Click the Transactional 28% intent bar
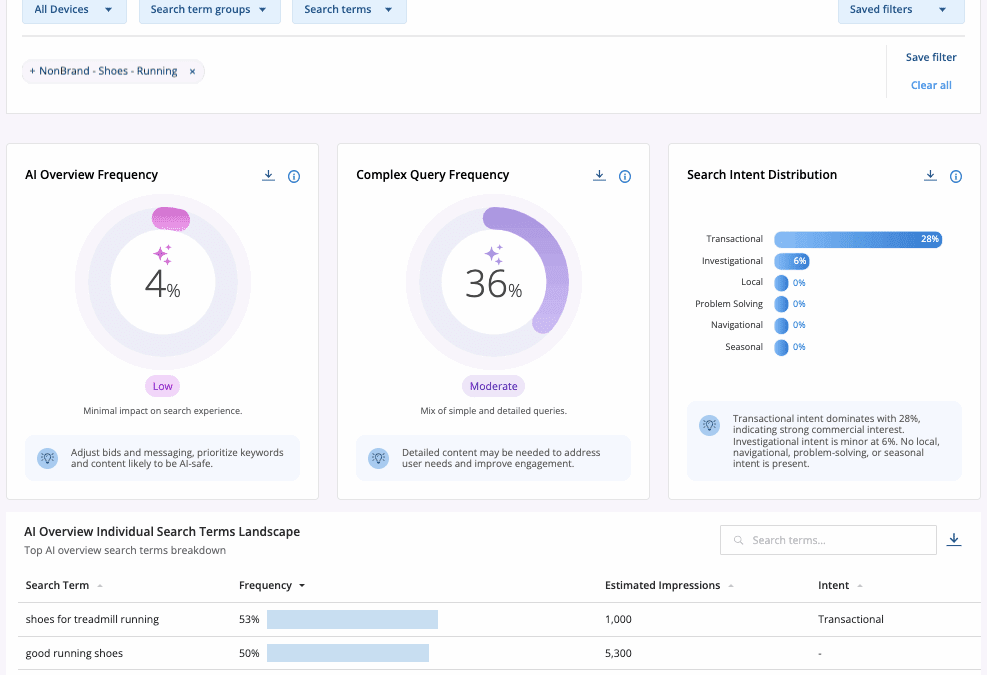This screenshot has width=987, height=675. [x=857, y=240]
